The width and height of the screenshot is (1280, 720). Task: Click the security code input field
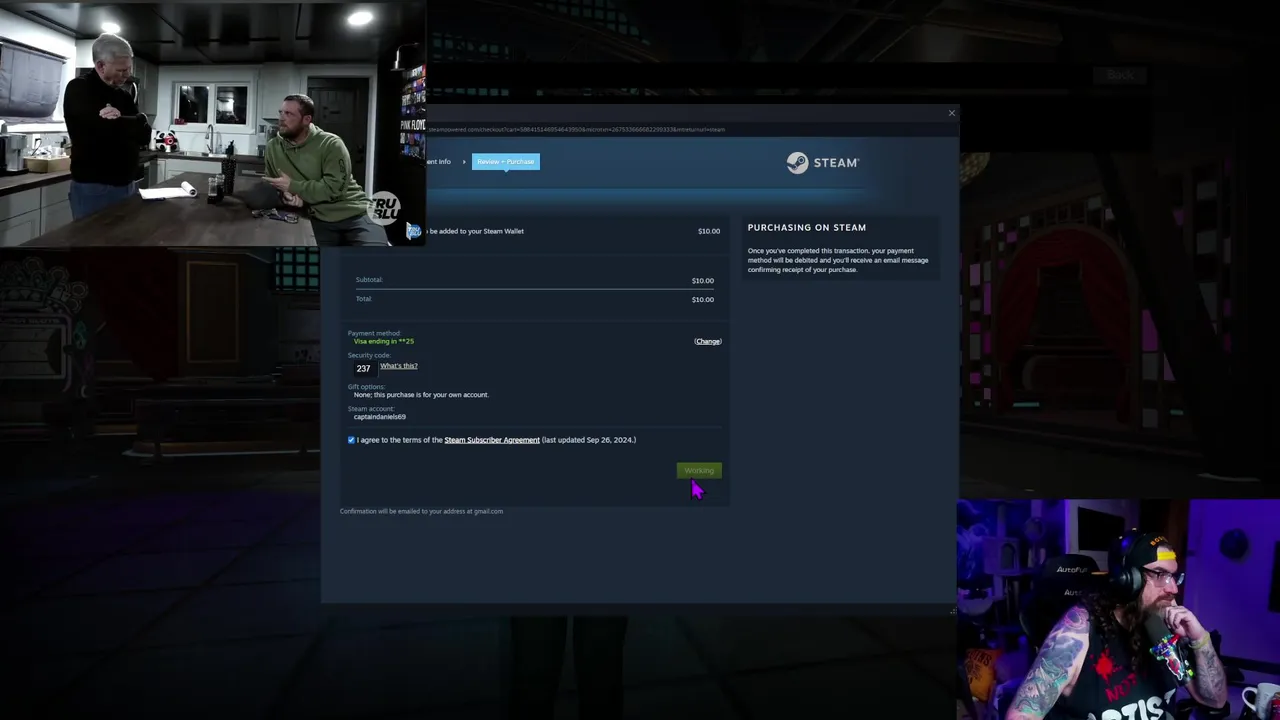pos(363,368)
